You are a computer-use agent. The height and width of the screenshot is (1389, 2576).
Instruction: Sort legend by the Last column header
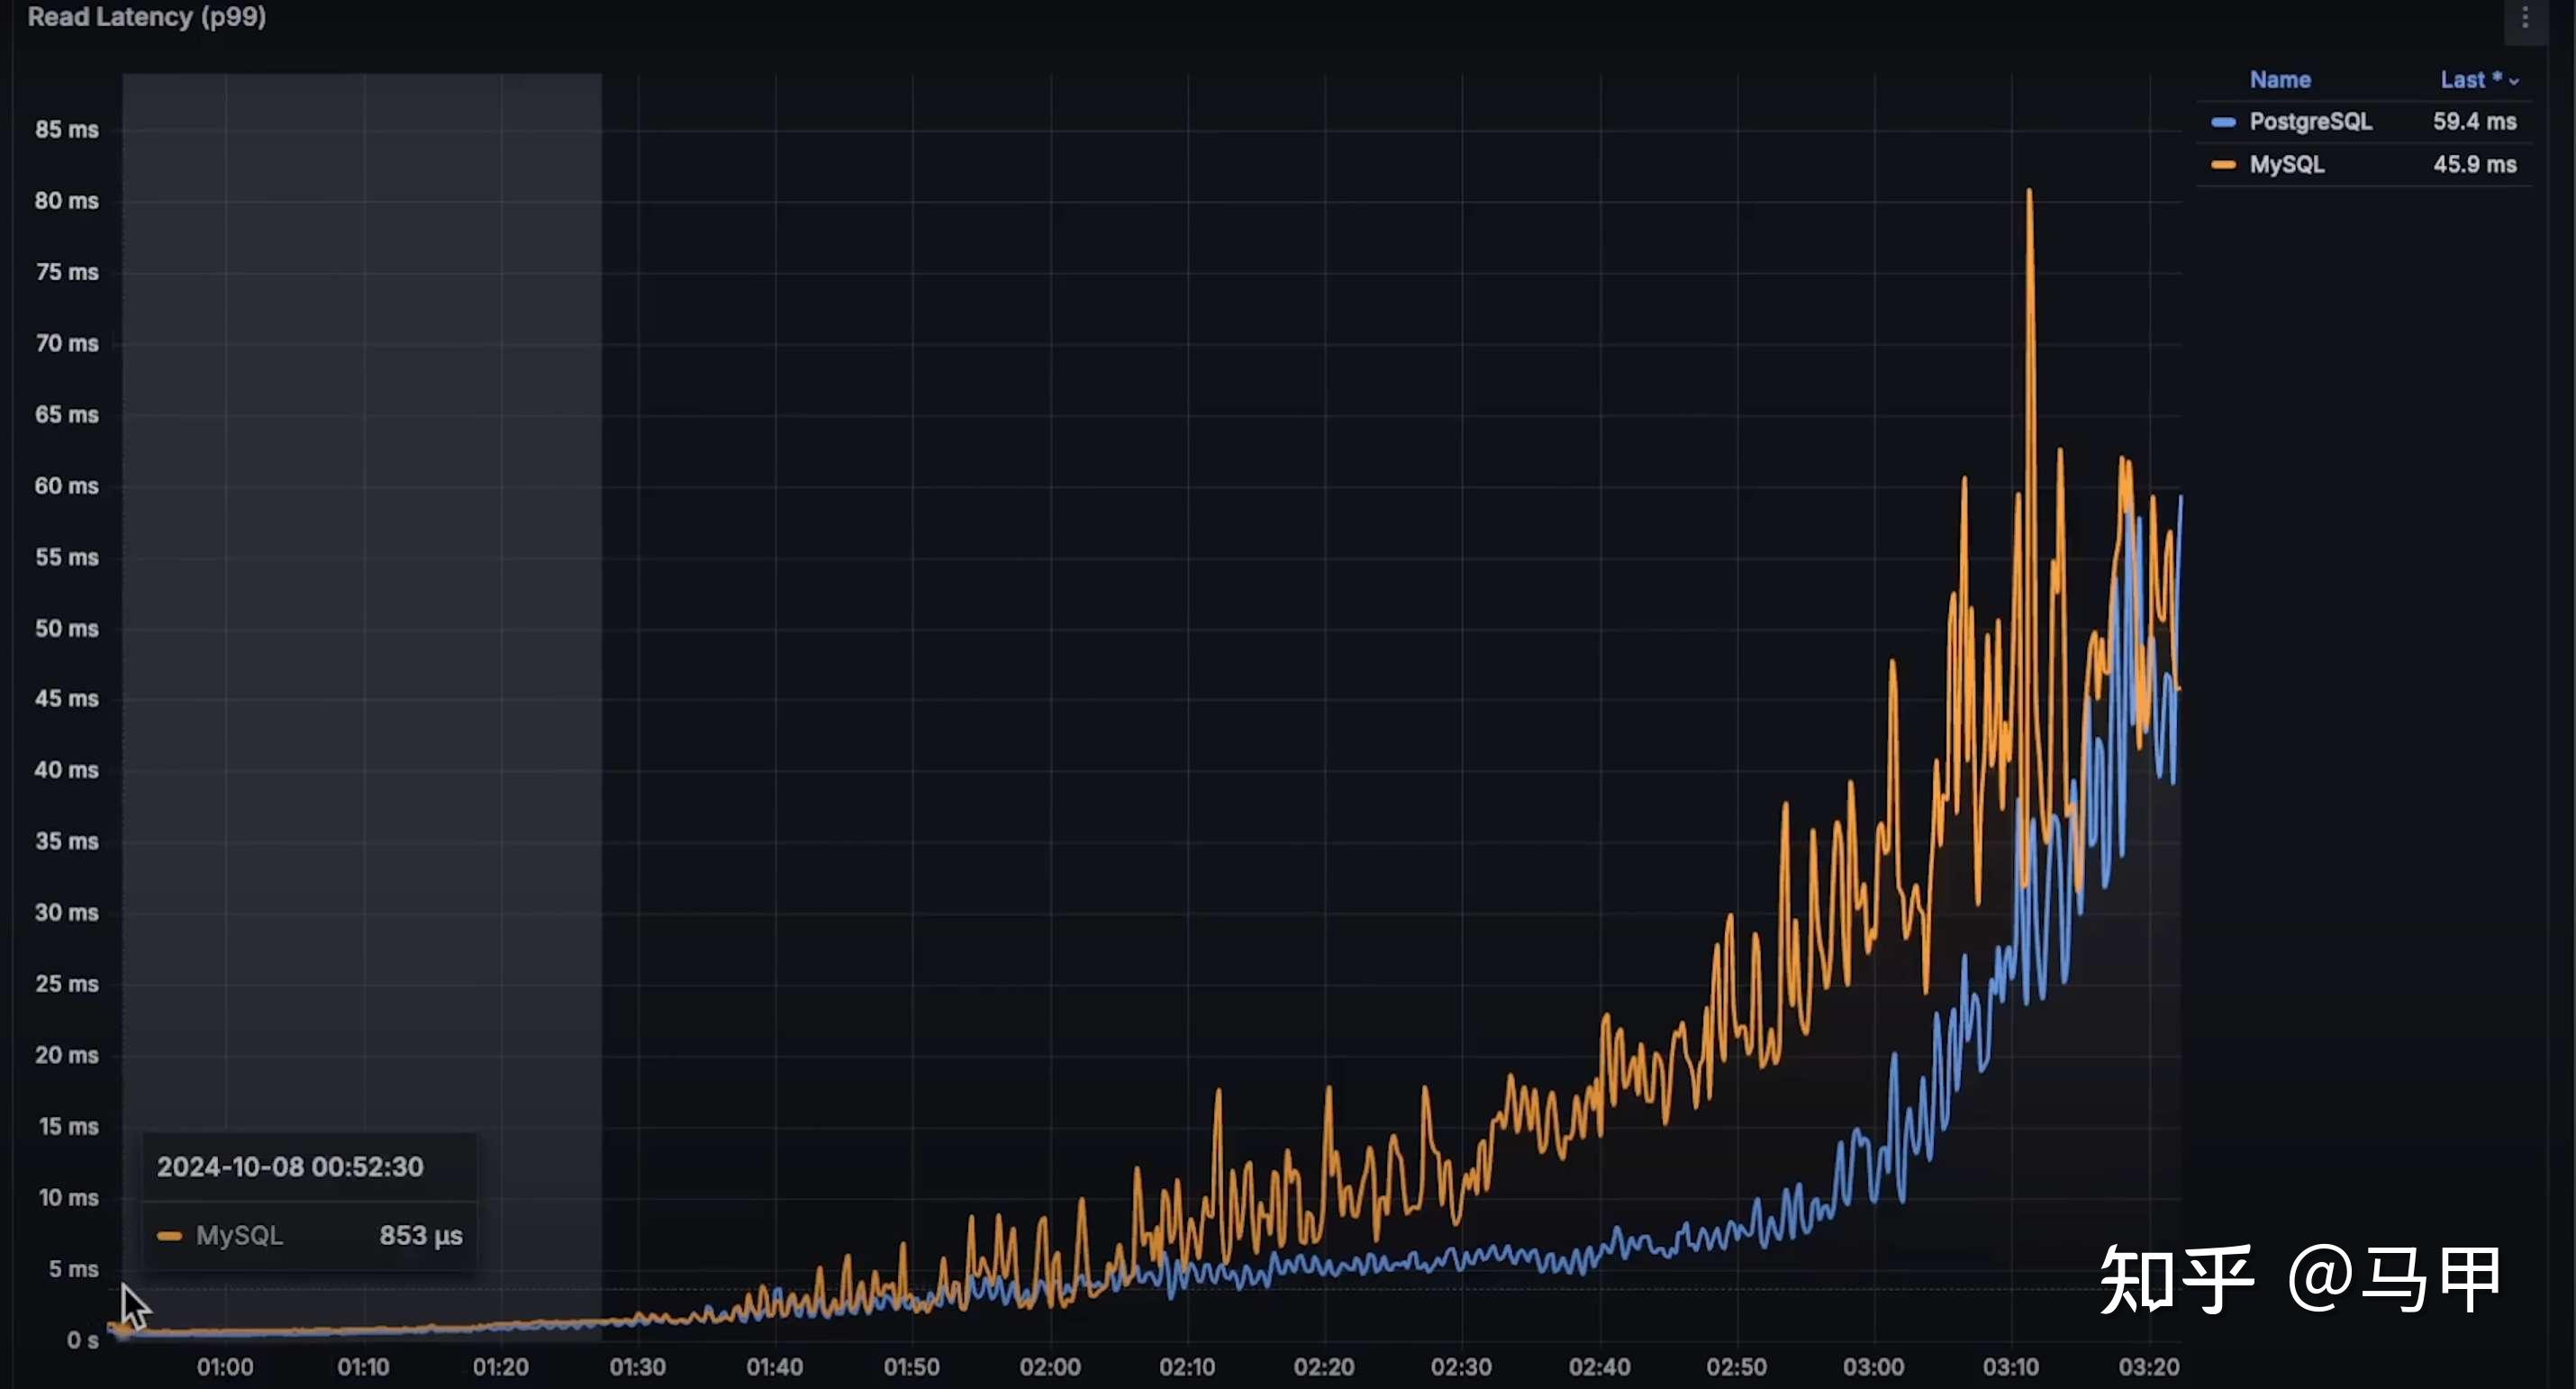point(2463,80)
